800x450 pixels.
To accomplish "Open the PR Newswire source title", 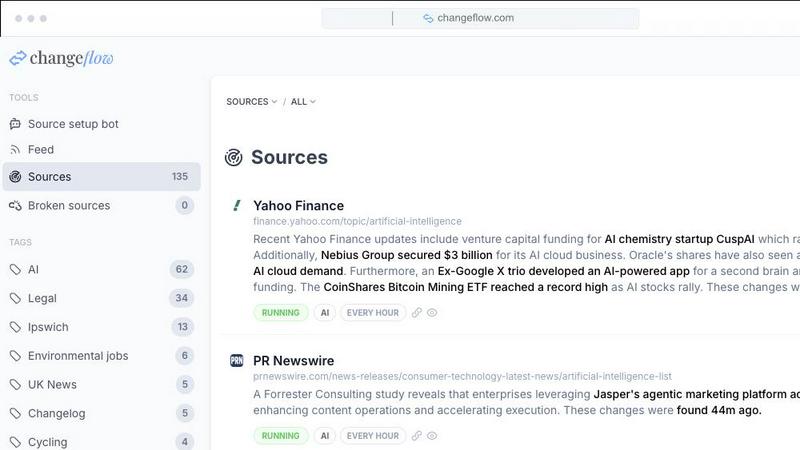I will tap(293, 361).
